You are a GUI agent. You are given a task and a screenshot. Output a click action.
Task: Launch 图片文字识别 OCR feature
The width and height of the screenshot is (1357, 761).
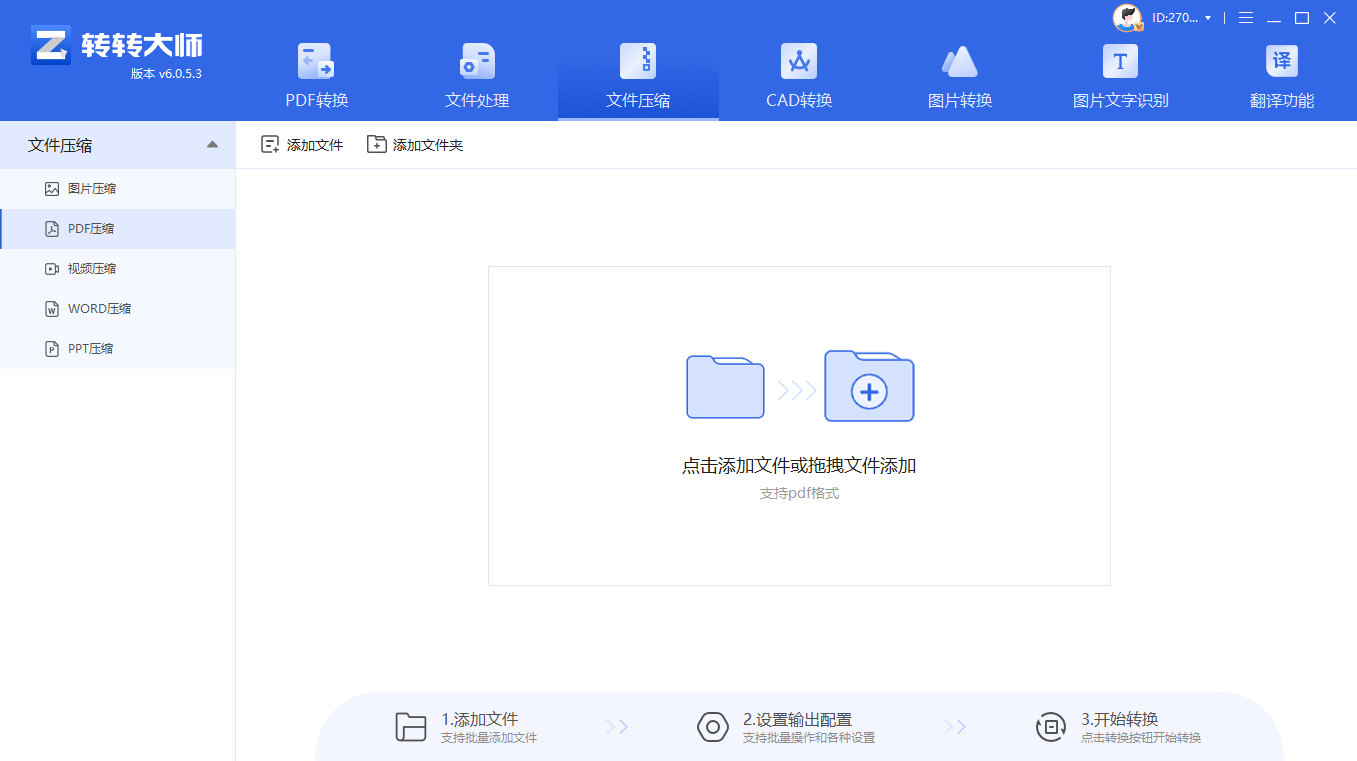point(1118,75)
